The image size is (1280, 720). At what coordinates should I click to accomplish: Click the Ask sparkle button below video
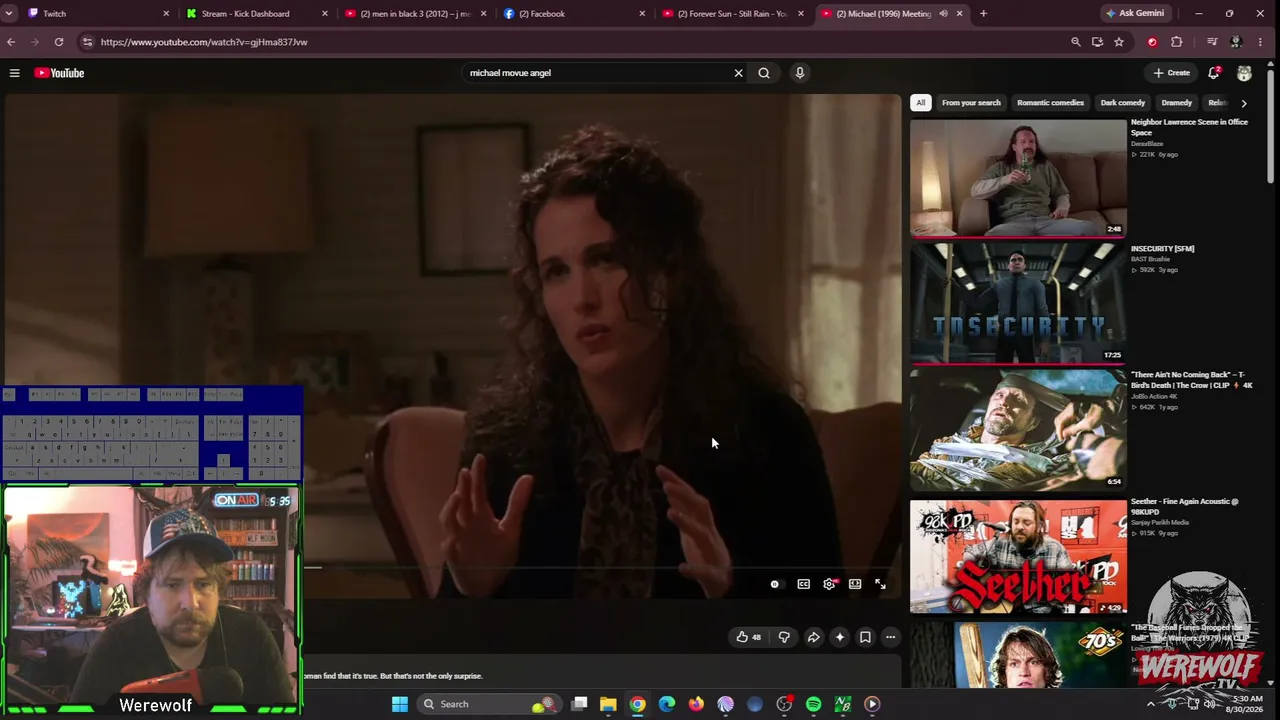tap(840, 637)
